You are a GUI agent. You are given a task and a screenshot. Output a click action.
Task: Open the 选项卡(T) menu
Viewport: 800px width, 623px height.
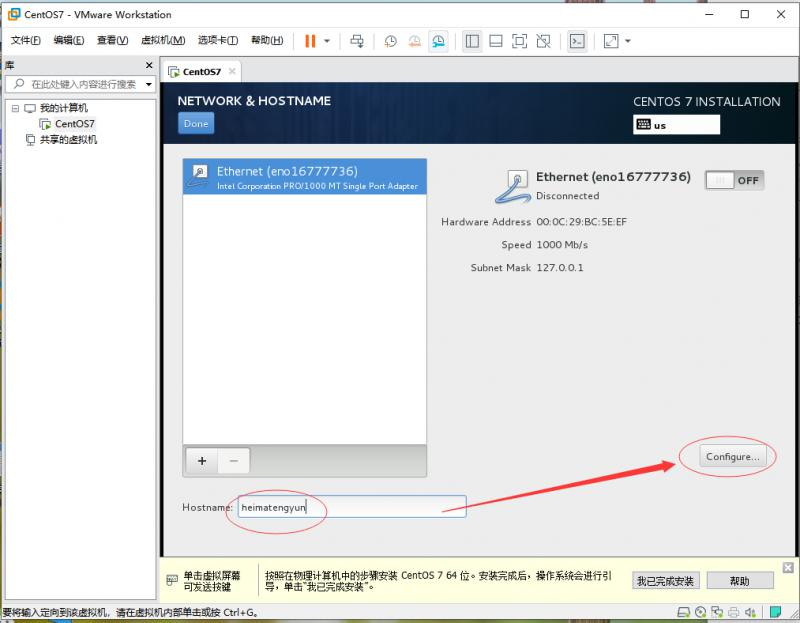[x=218, y=40]
